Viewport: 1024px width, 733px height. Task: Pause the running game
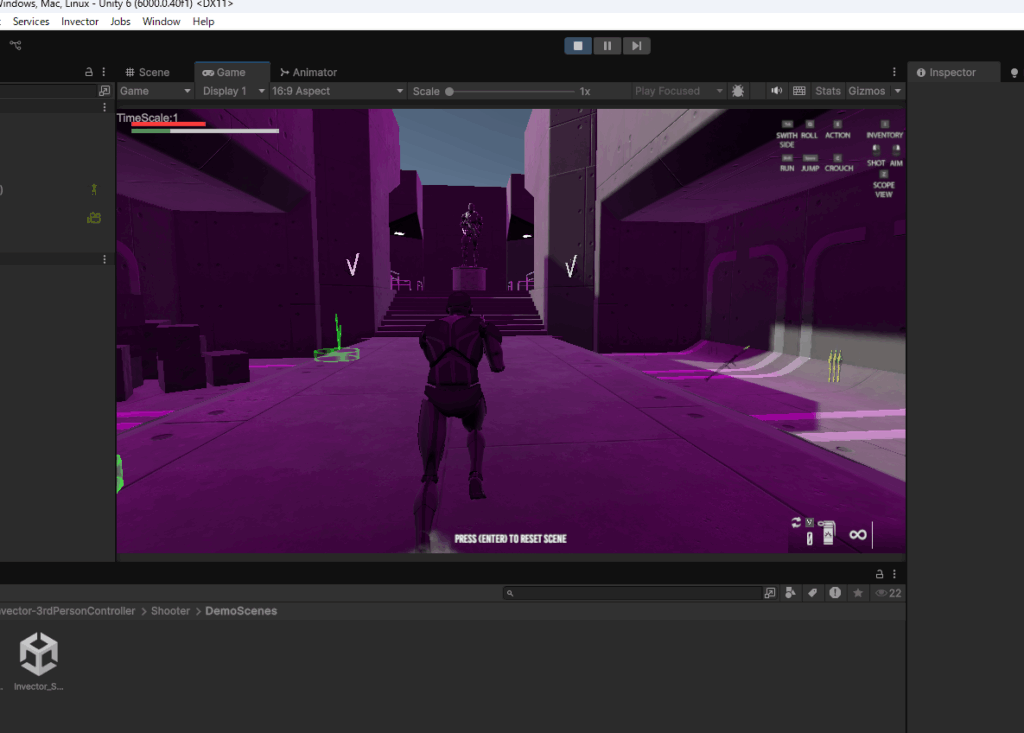coord(607,46)
